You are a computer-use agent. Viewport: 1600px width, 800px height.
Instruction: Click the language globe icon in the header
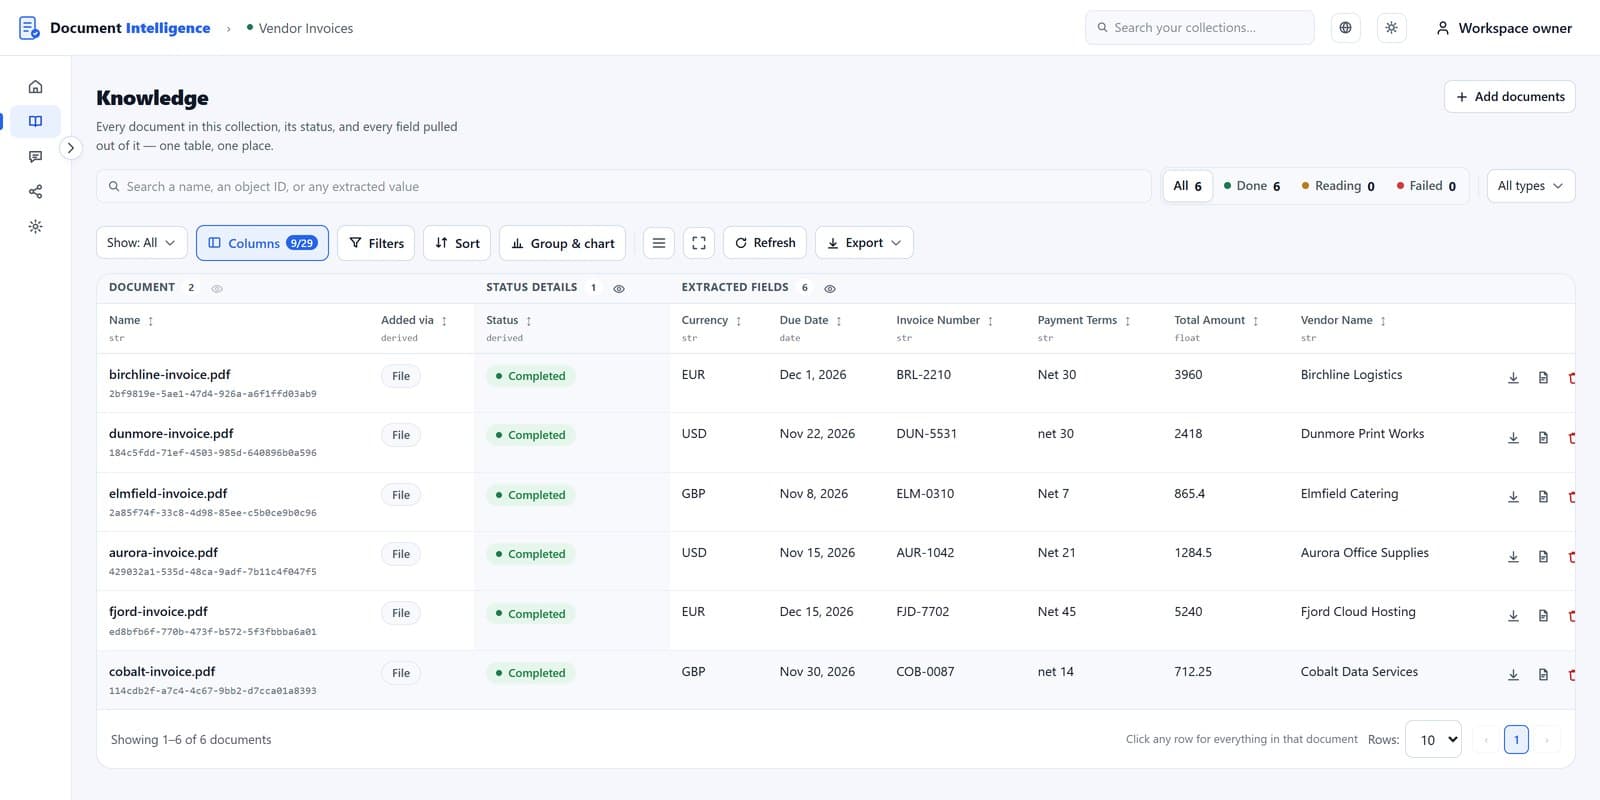click(x=1345, y=28)
